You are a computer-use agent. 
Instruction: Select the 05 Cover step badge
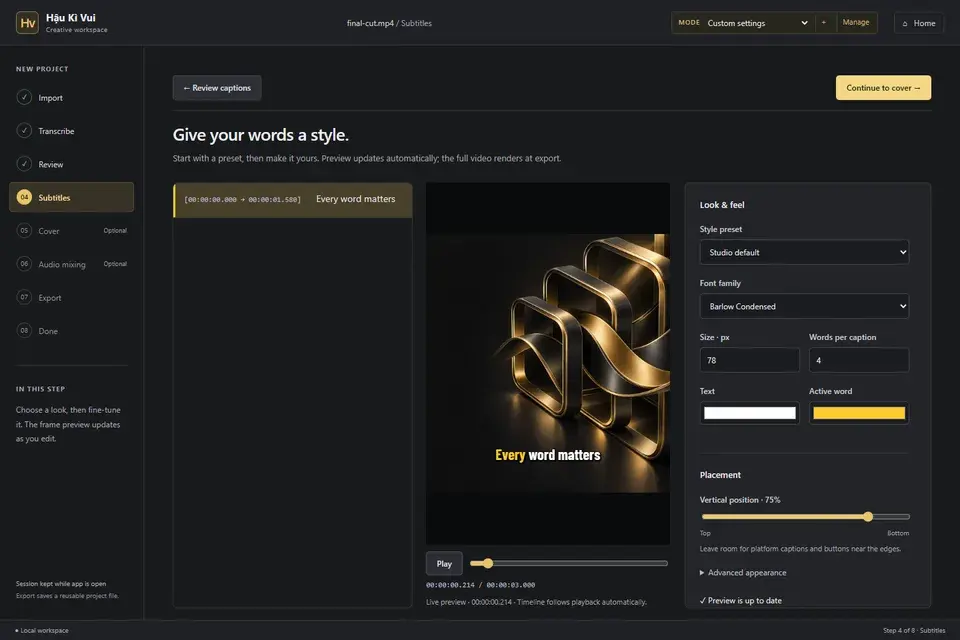tap(24, 231)
